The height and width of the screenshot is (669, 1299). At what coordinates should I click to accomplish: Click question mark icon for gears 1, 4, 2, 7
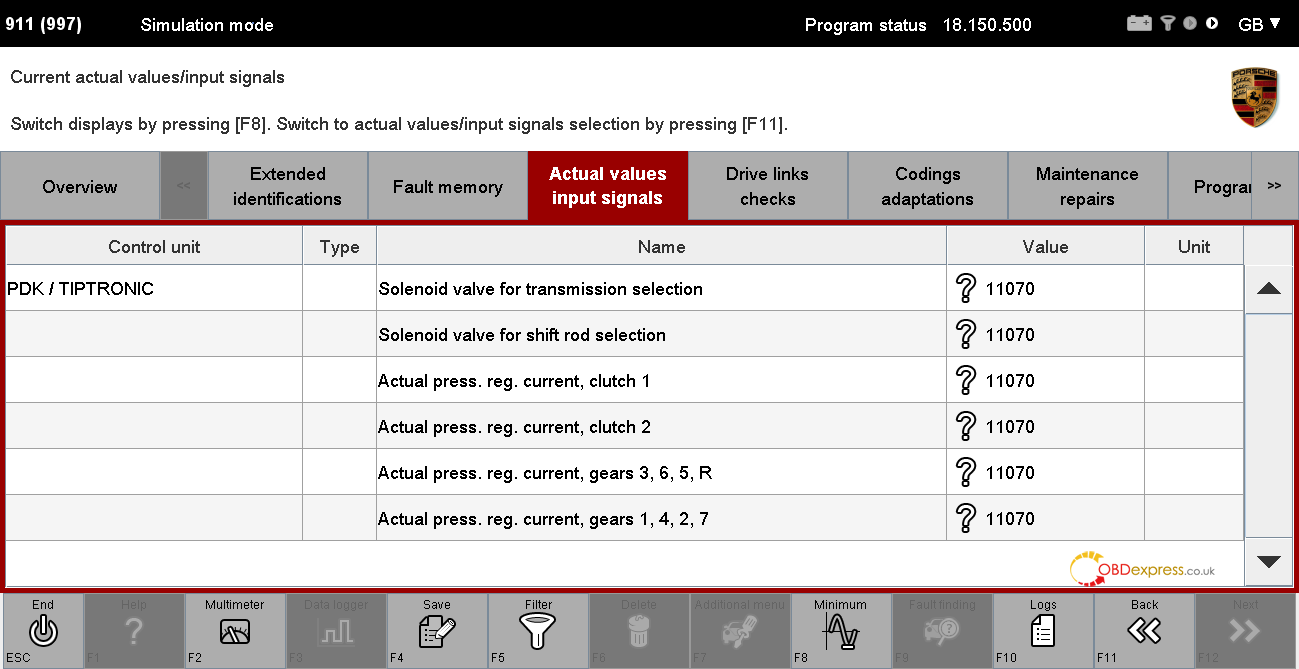[965, 518]
